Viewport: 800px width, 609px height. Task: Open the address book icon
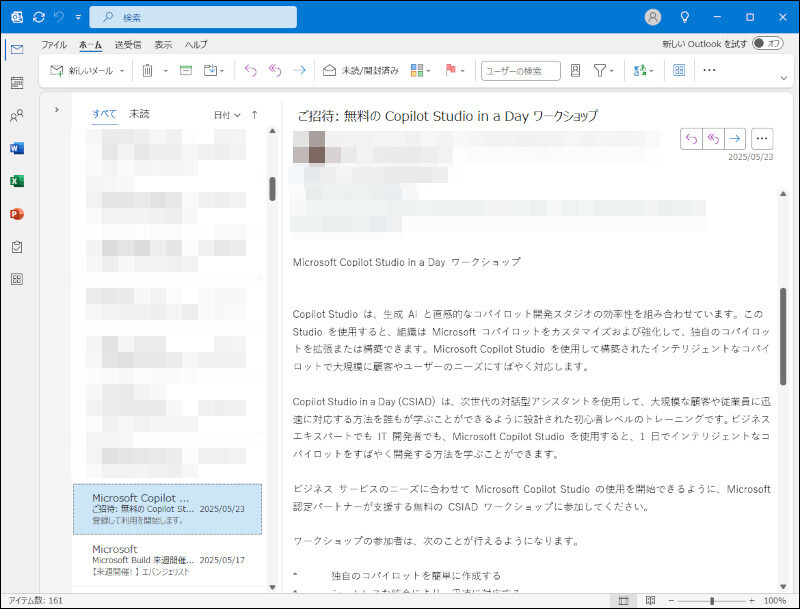(575, 71)
